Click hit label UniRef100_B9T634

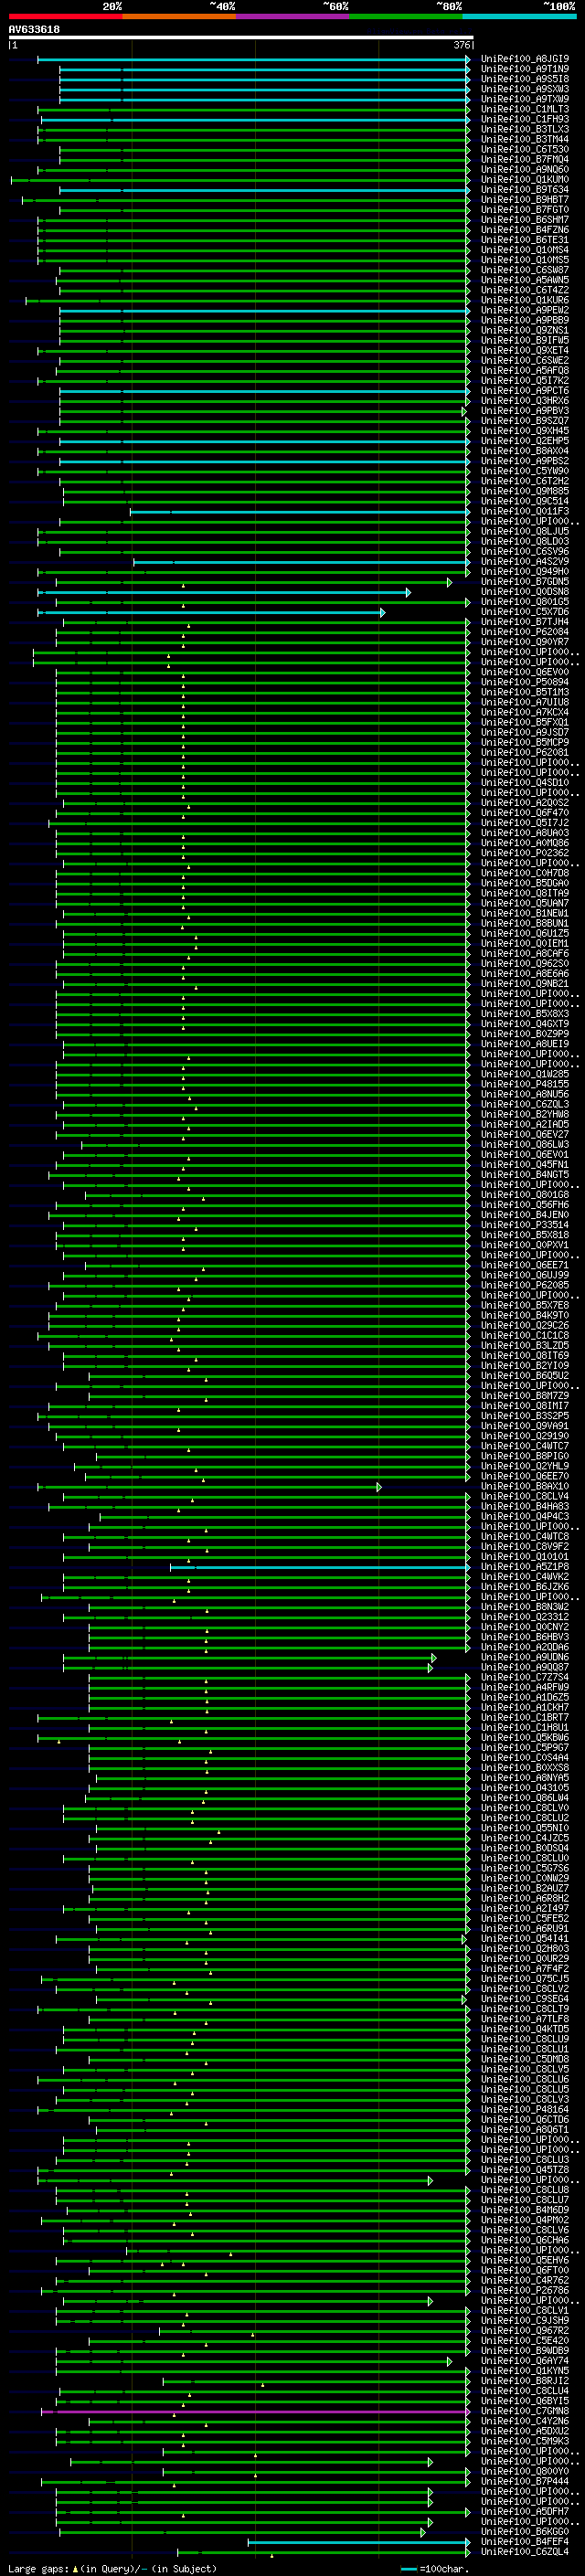pyautogui.click(x=525, y=189)
